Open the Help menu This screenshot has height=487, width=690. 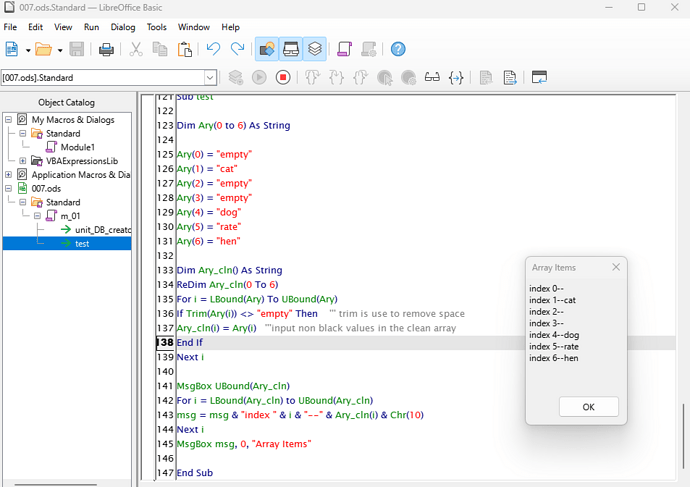coord(230,27)
